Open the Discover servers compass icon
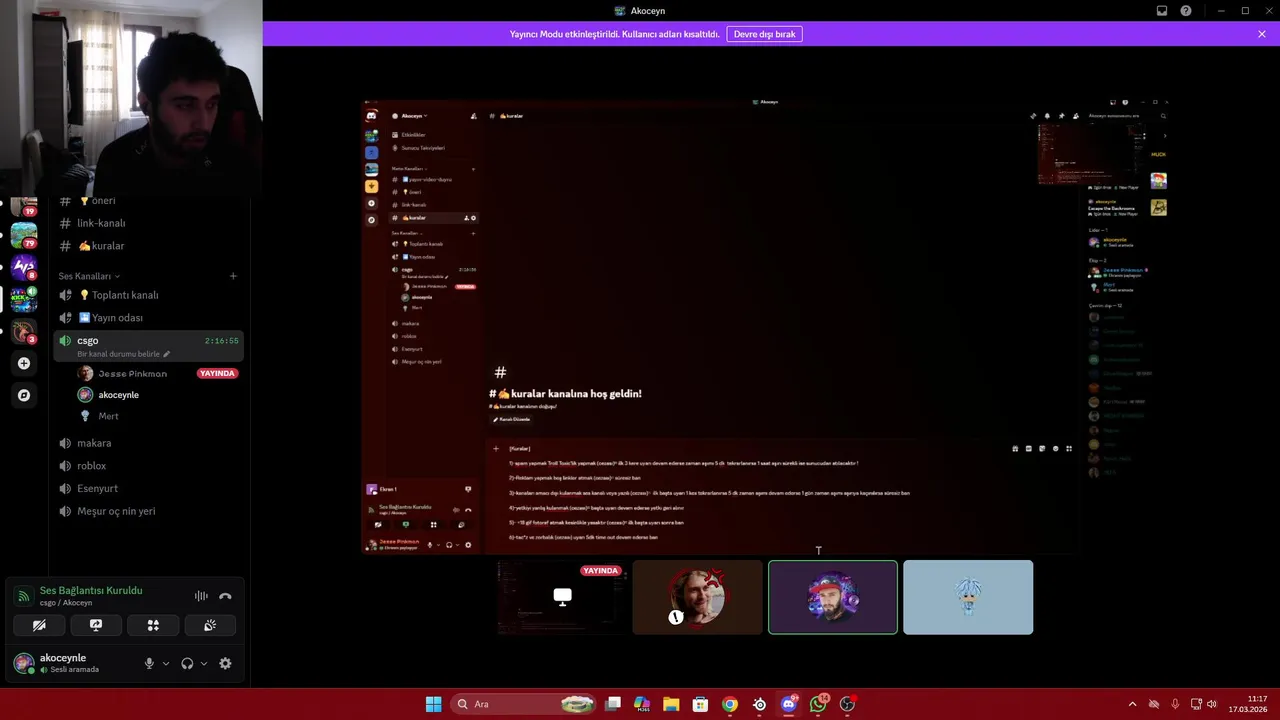 24,395
